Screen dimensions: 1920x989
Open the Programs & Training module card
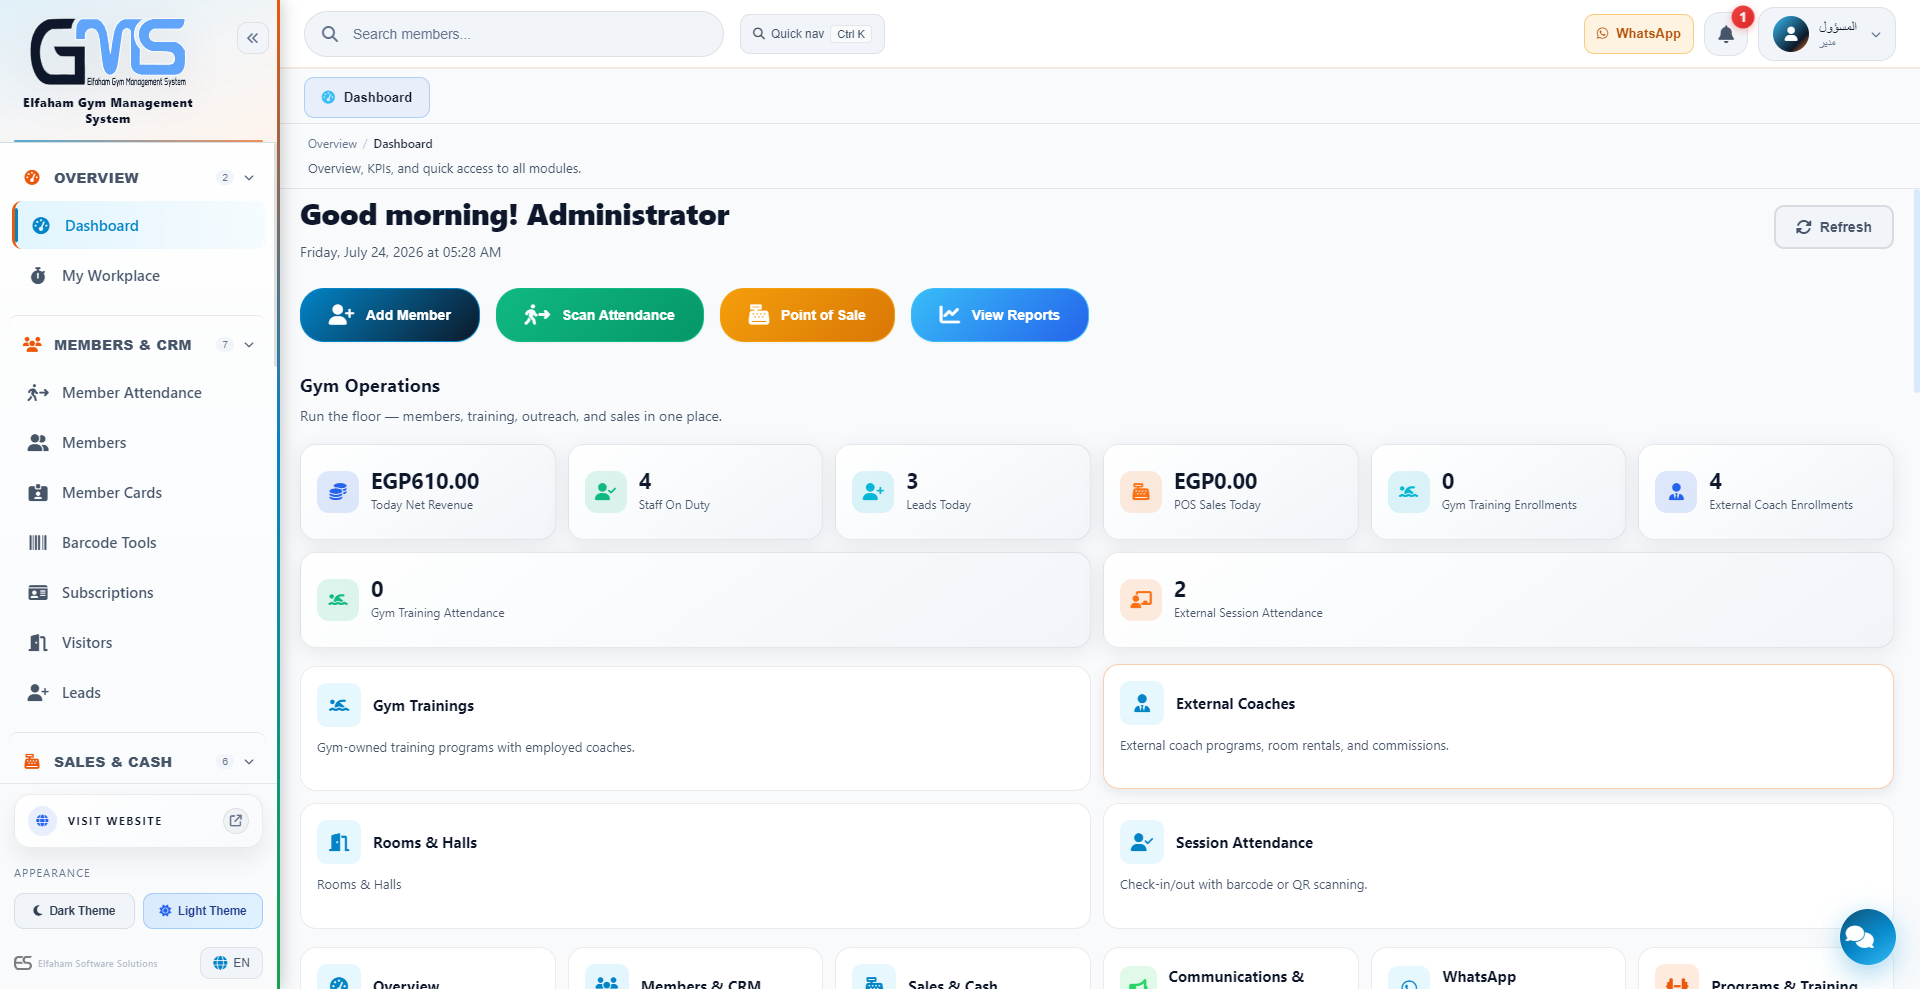click(x=1766, y=969)
